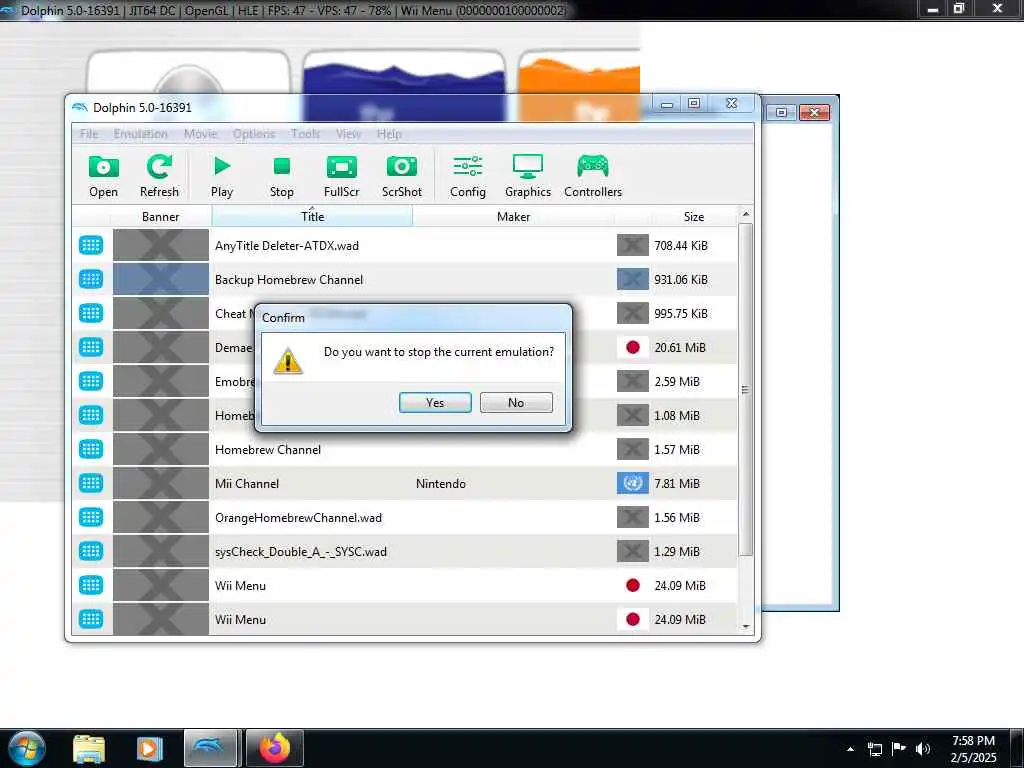Click No in the Confirm dialog
1024x768 pixels.
coord(516,402)
